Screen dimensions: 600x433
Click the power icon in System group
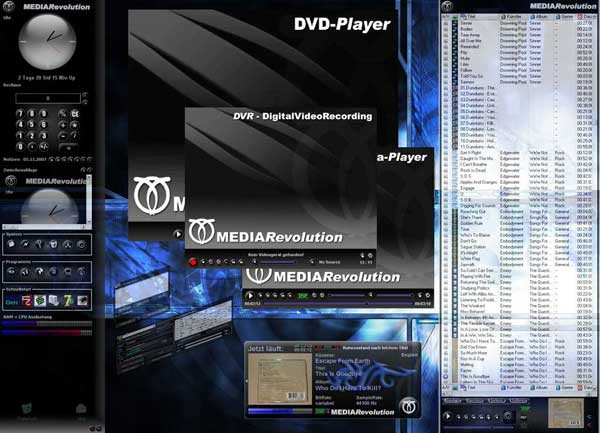[82, 244]
